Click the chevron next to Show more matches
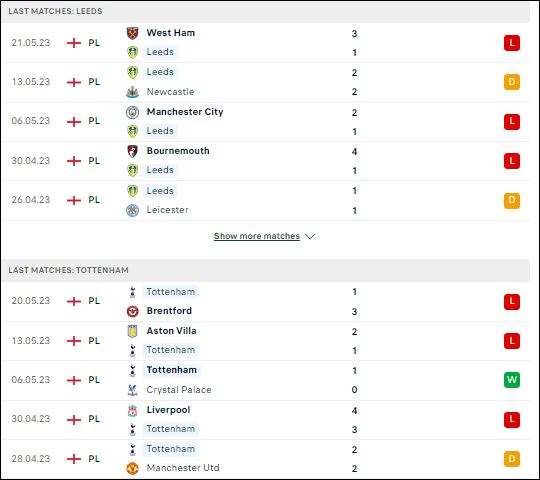This screenshot has width=540, height=480. click(310, 237)
